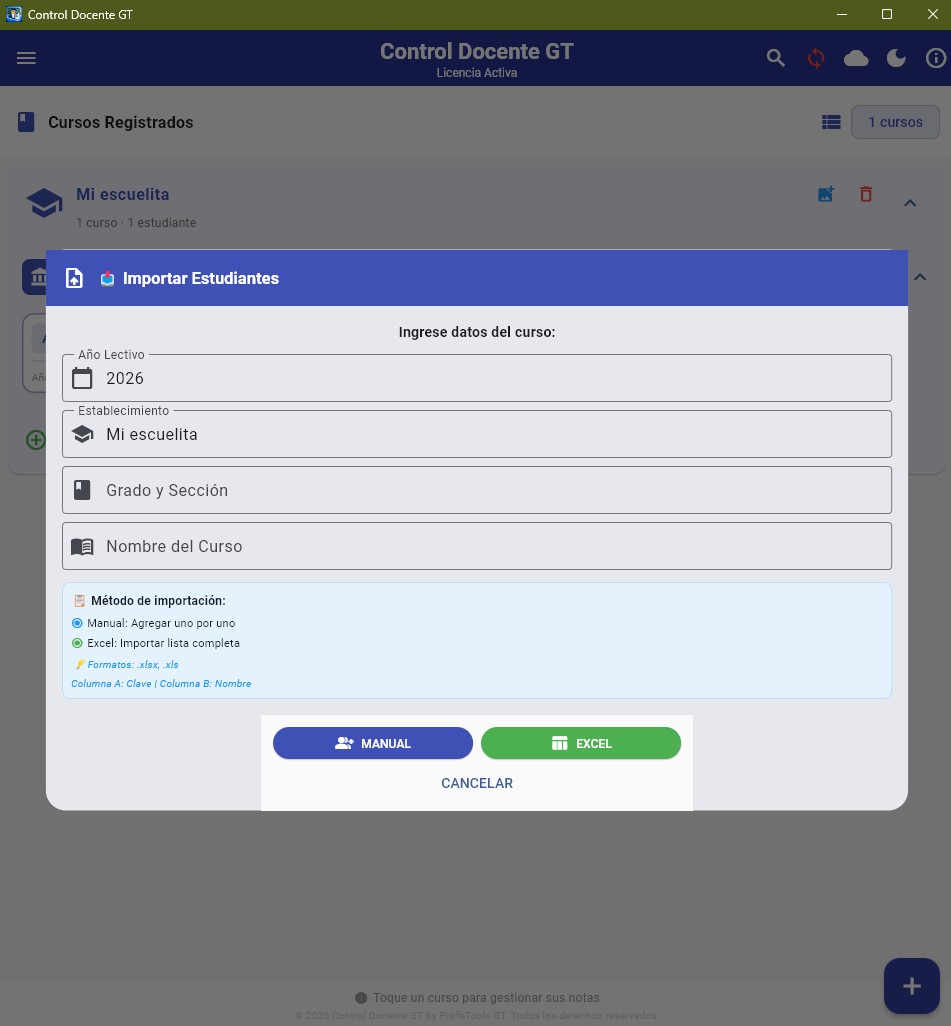The width and height of the screenshot is (951, 1026).
Task: Switch to list view icon
Action: pos(831,122)
